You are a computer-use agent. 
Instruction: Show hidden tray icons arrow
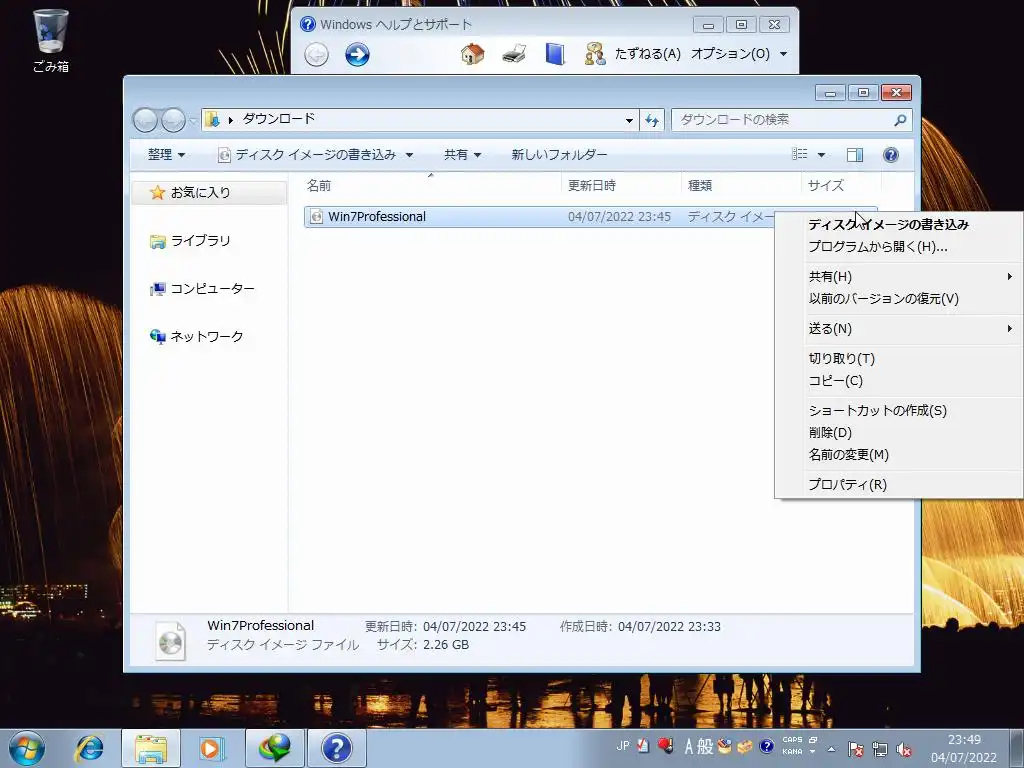[831, 749]
